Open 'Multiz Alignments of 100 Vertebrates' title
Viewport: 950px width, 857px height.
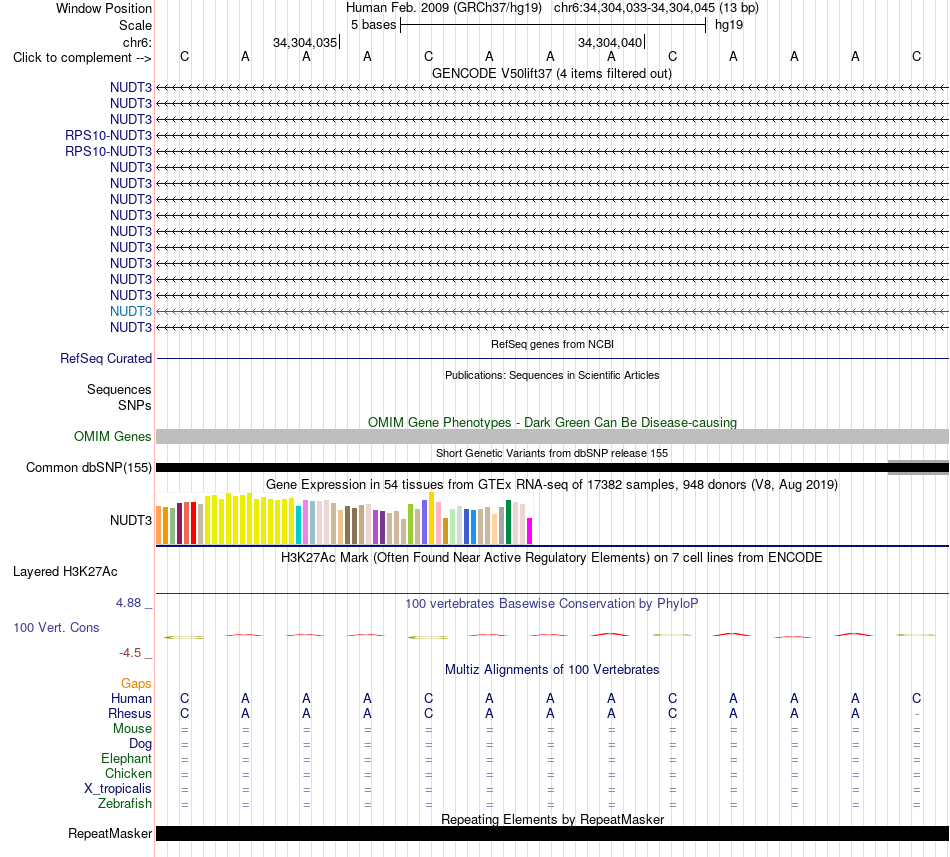(552, 669)
